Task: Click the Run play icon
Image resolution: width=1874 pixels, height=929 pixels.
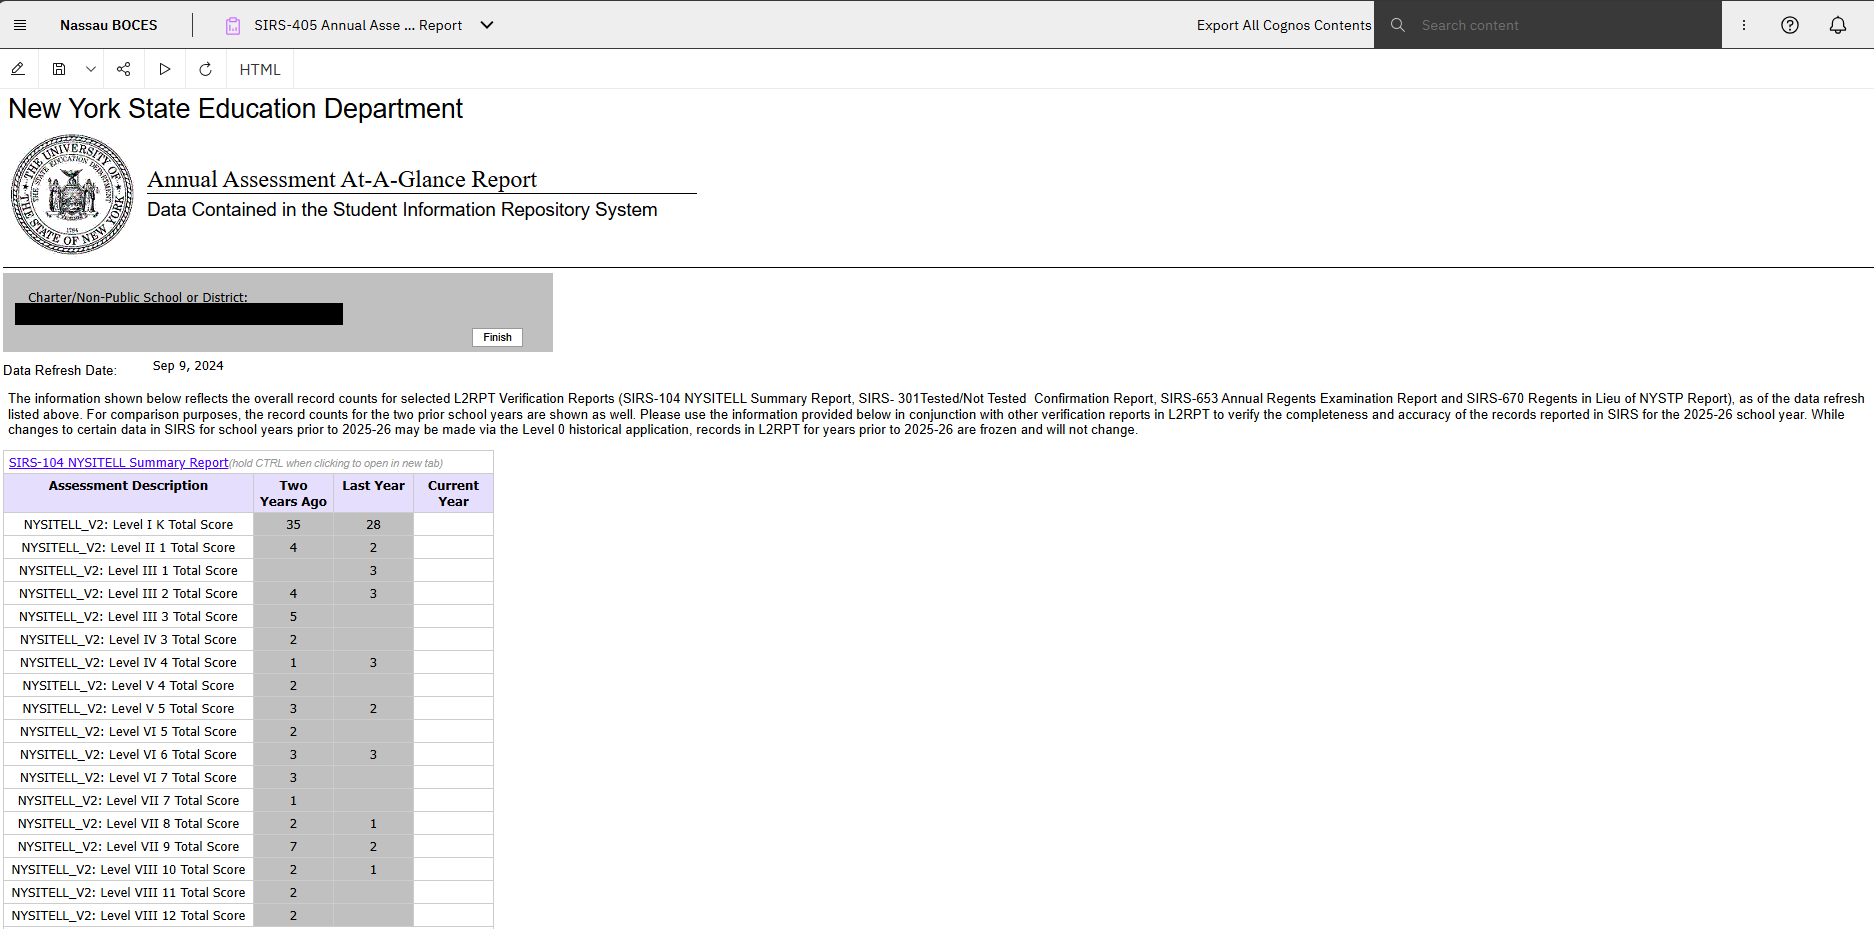Action: 165,69
